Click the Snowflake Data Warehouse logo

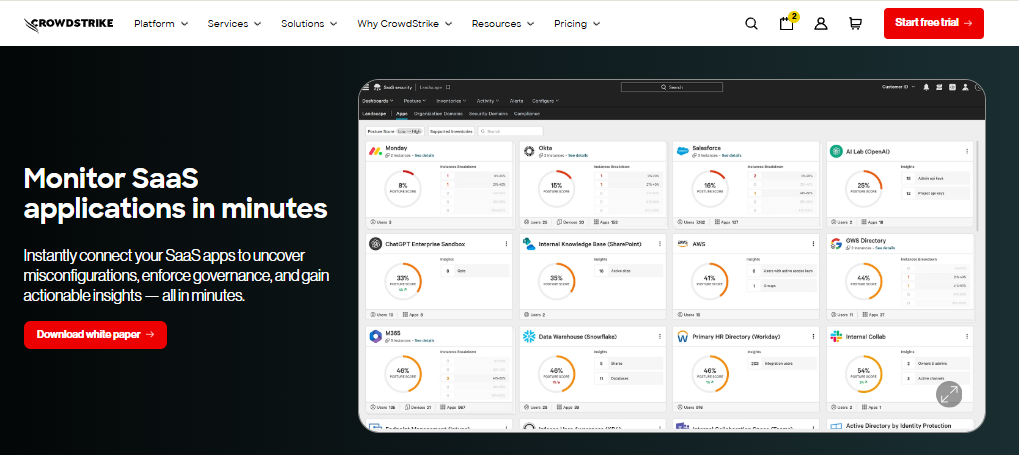pos(529,337)
